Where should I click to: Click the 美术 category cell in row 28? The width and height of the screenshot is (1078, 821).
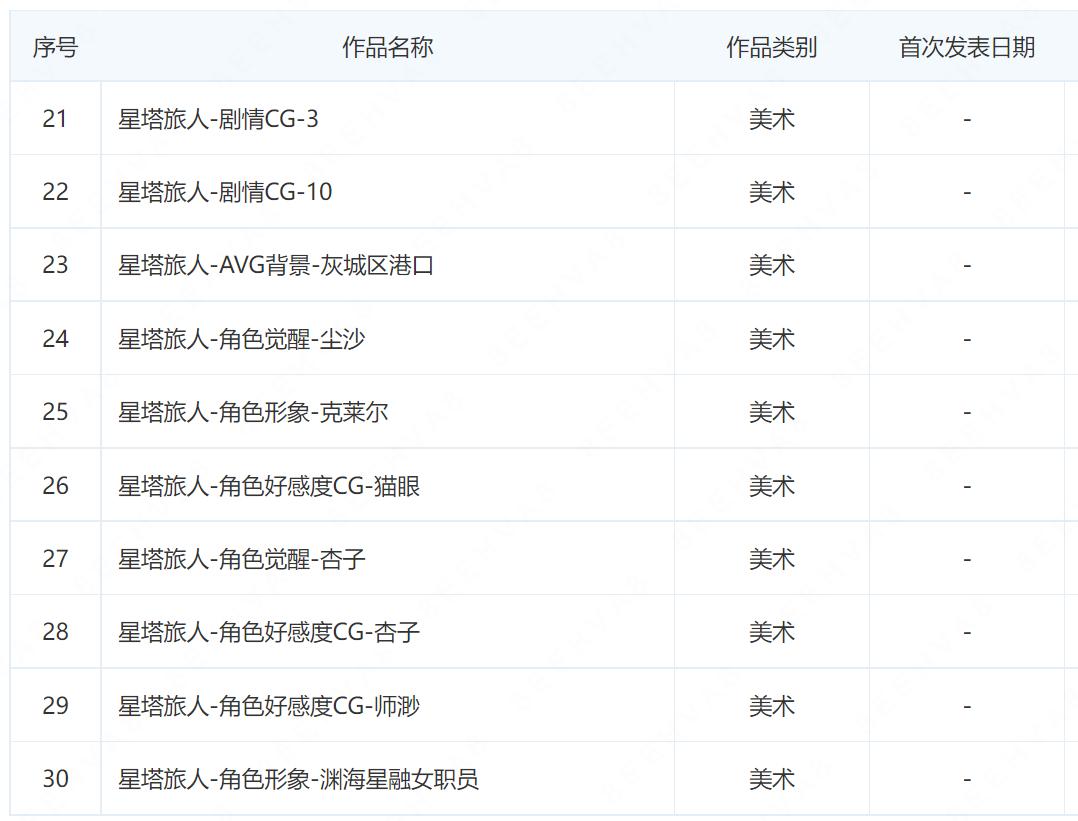click(770, 632)
